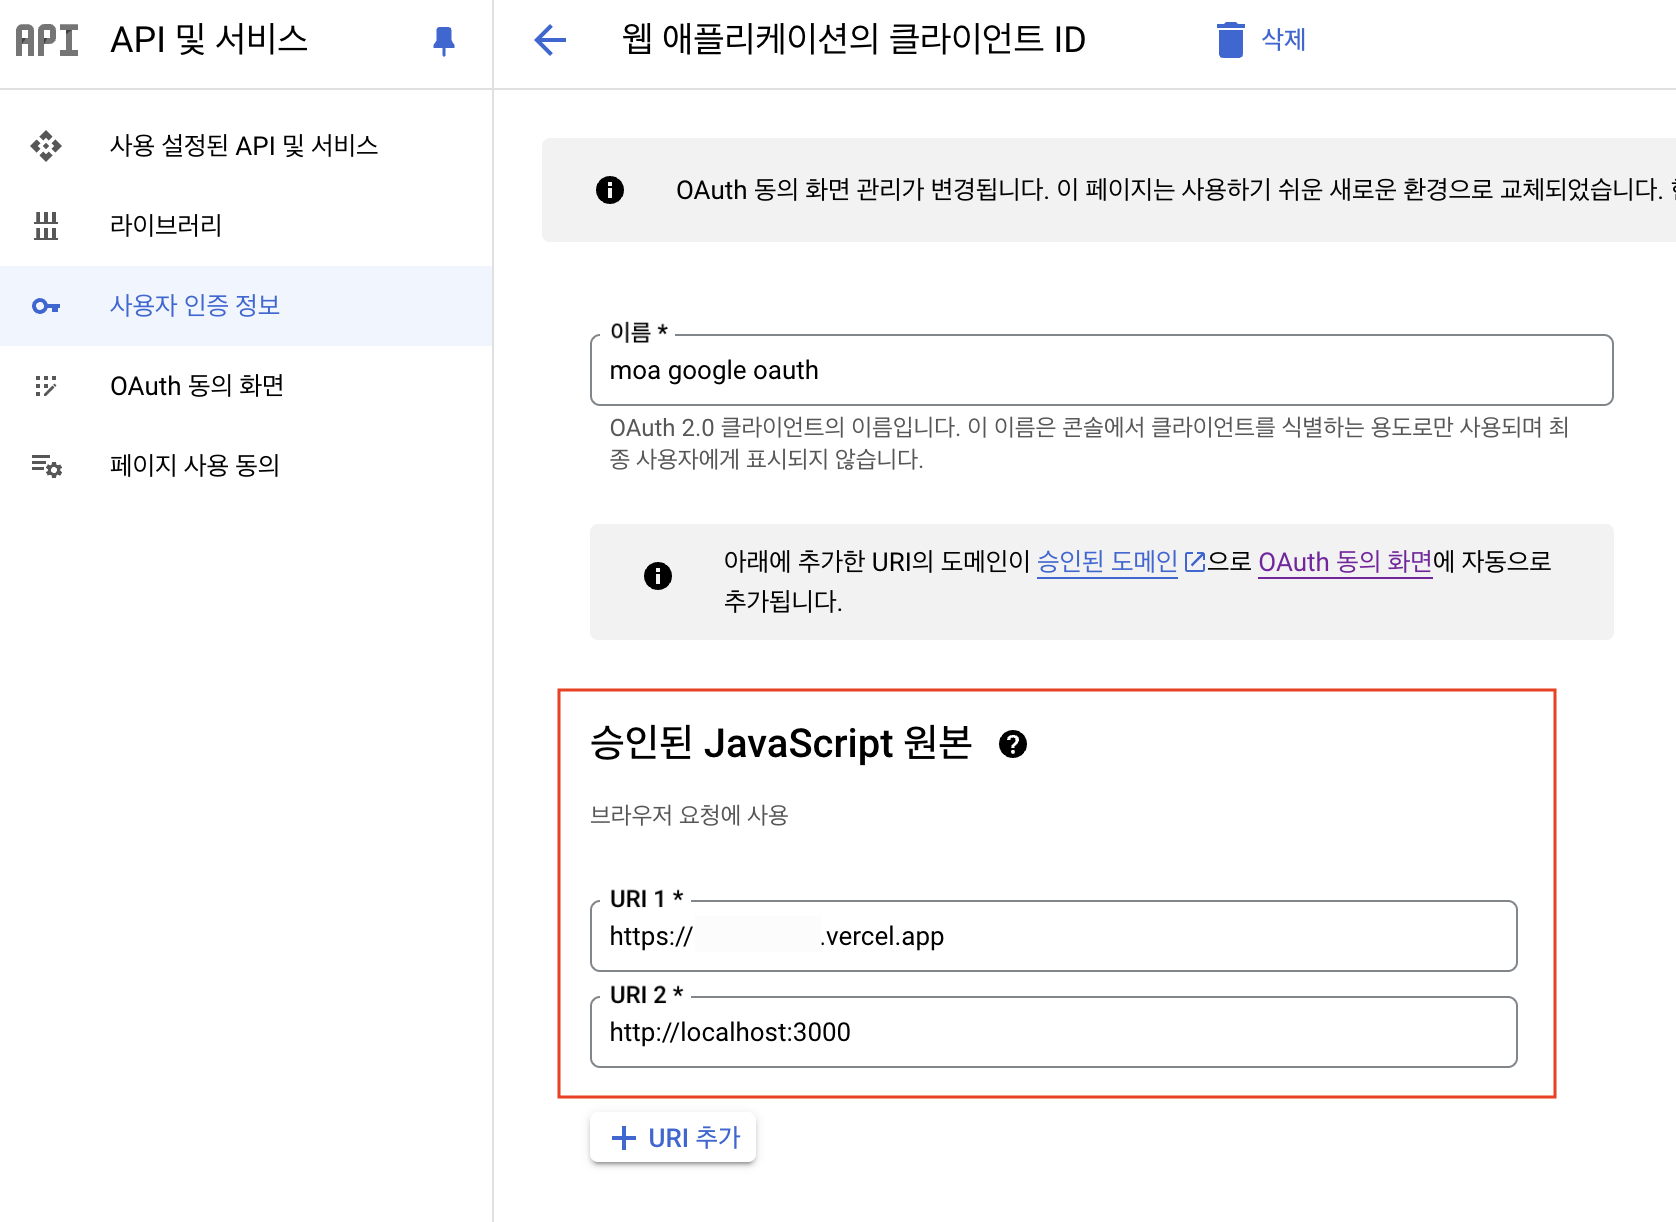Screen dimensions: 1676x1222
Task: Click the 이름 input field
Action: pos(1101,370)
